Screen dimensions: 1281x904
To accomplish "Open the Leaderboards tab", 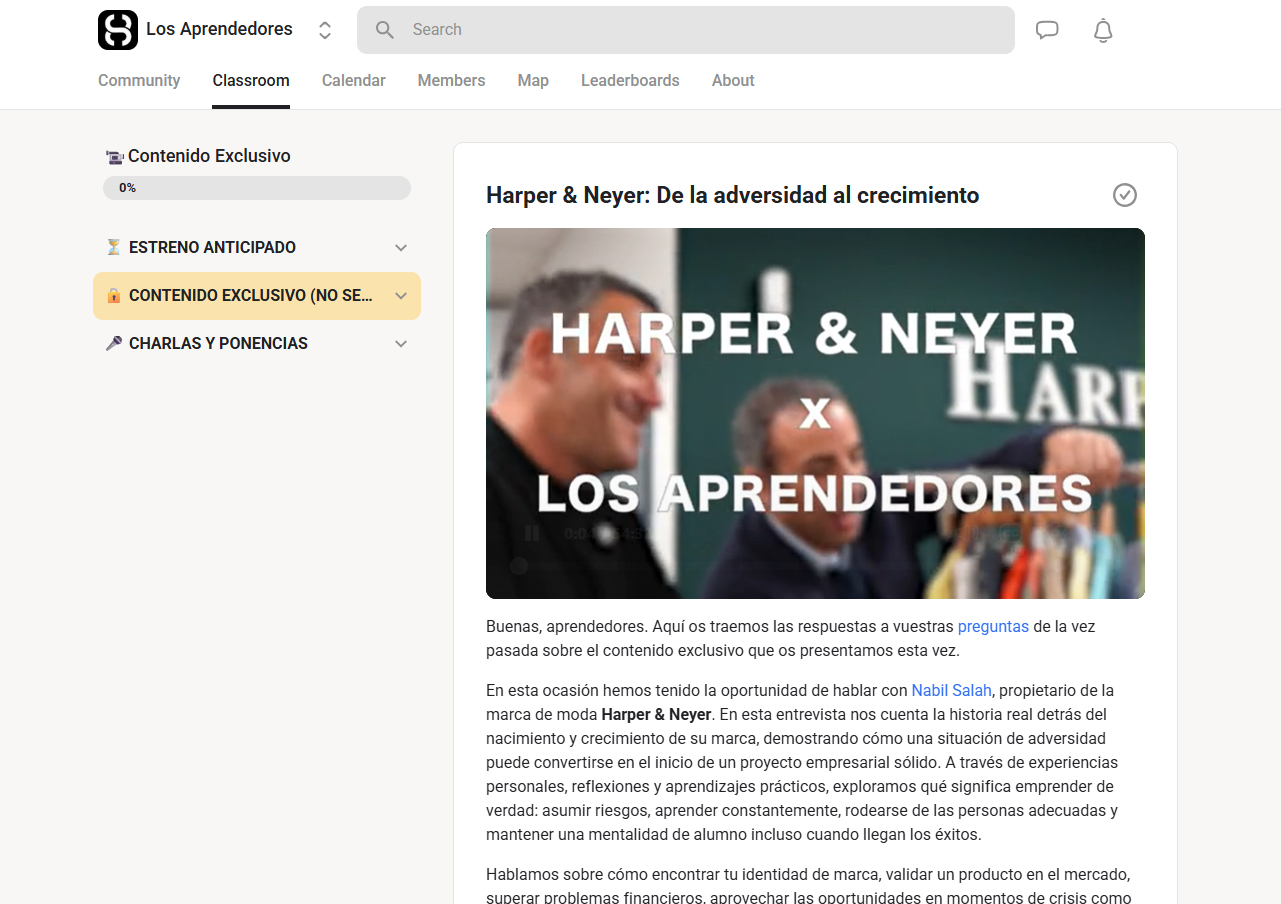I will 630,80.
